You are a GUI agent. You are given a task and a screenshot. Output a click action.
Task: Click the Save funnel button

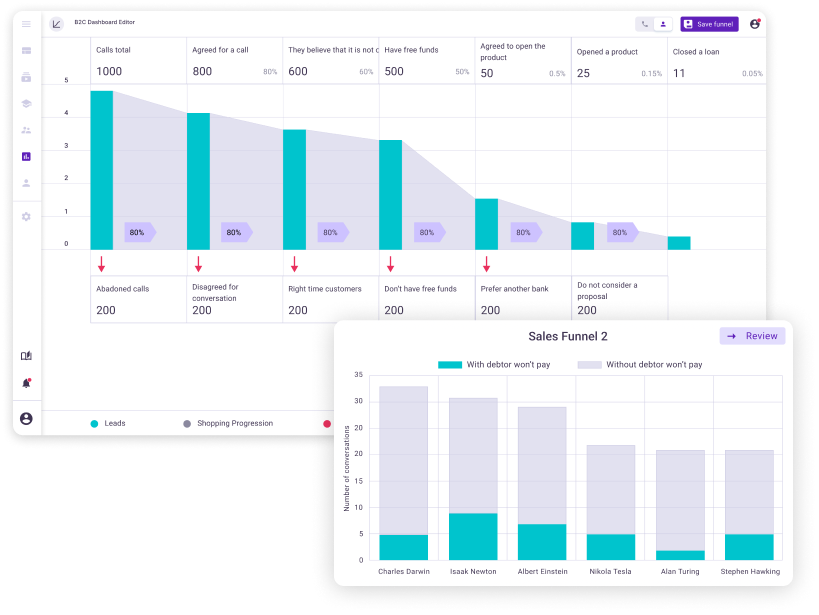pyautogui.click(x=709, y=24)
